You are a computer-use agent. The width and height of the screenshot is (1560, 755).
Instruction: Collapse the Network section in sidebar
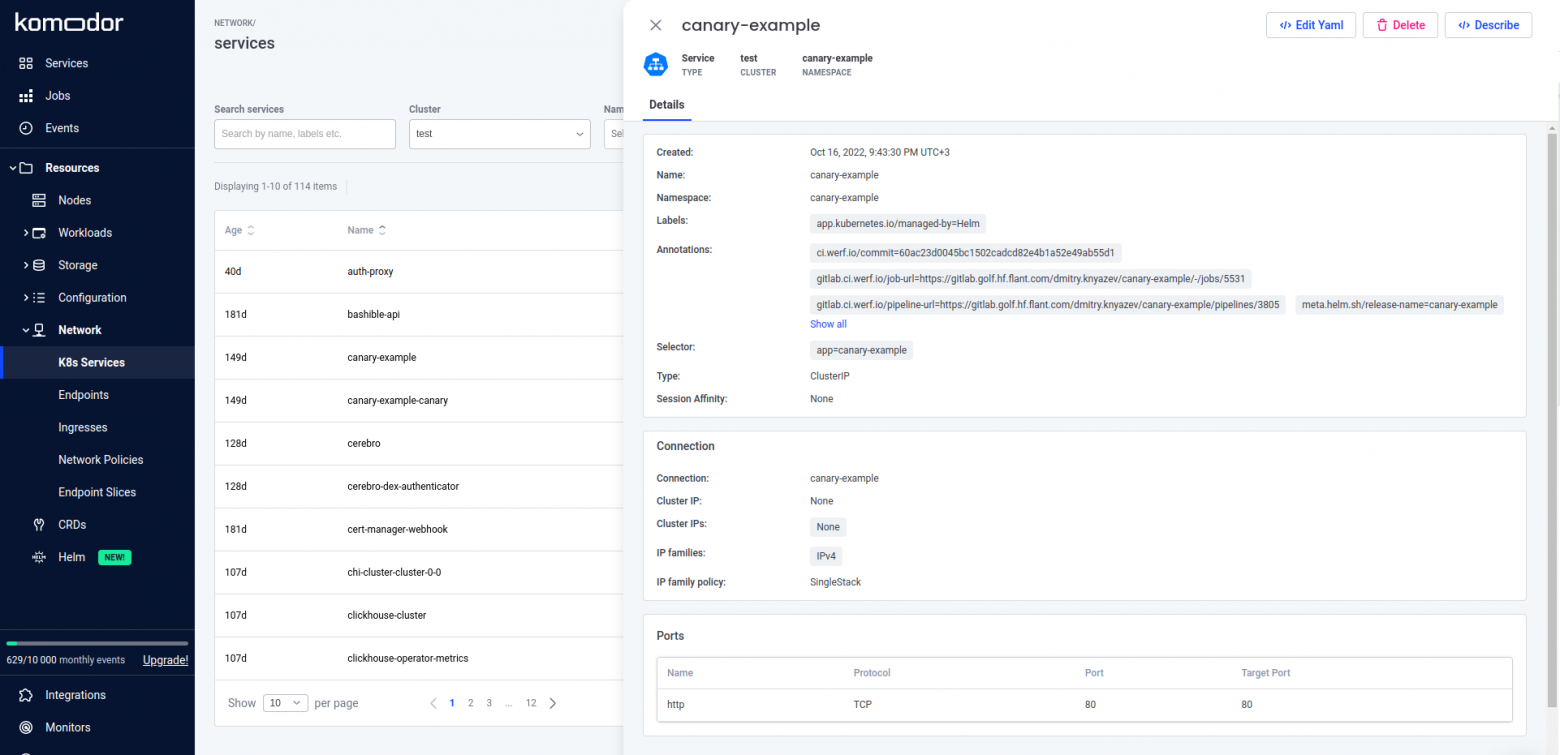point(26,330)
